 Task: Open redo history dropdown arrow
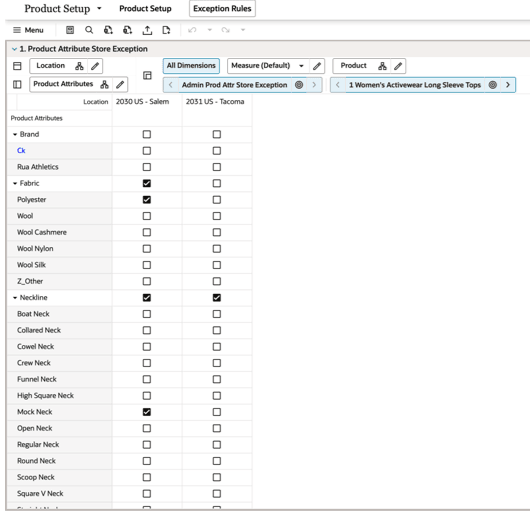pyautogui.click(x=243, y=30)
